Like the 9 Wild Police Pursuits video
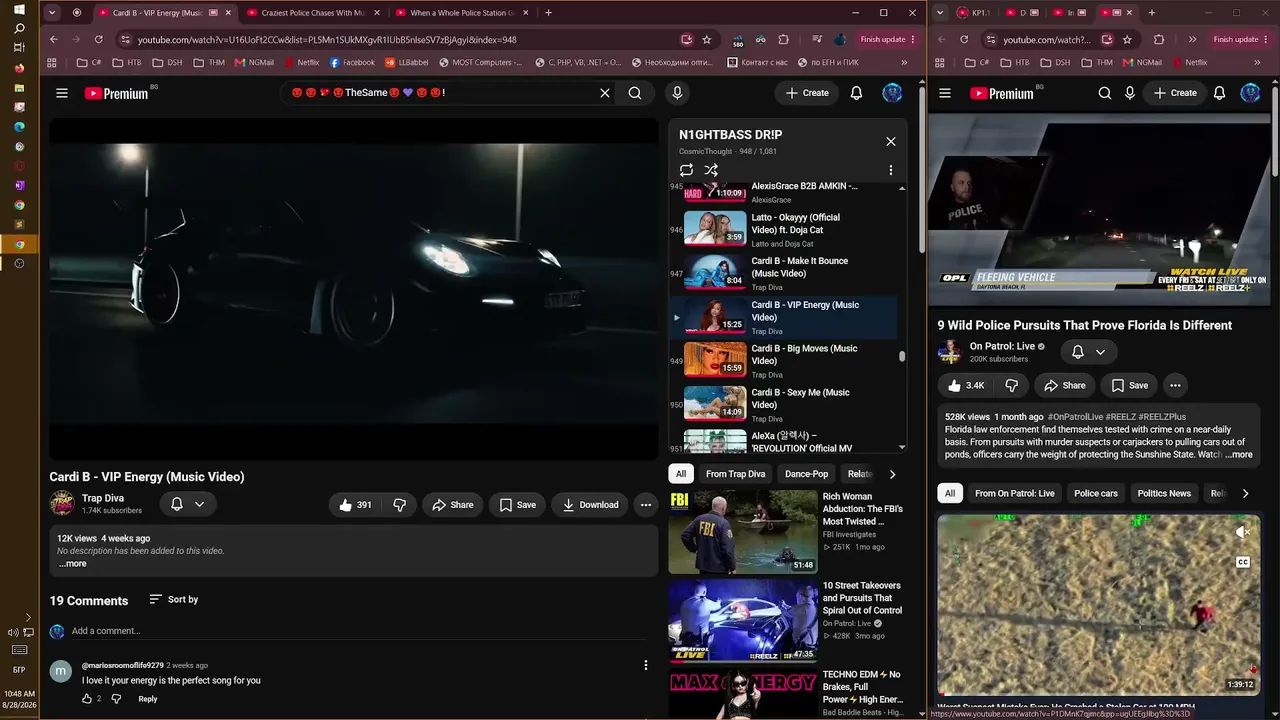1280x720 pixels. (966, 385)
